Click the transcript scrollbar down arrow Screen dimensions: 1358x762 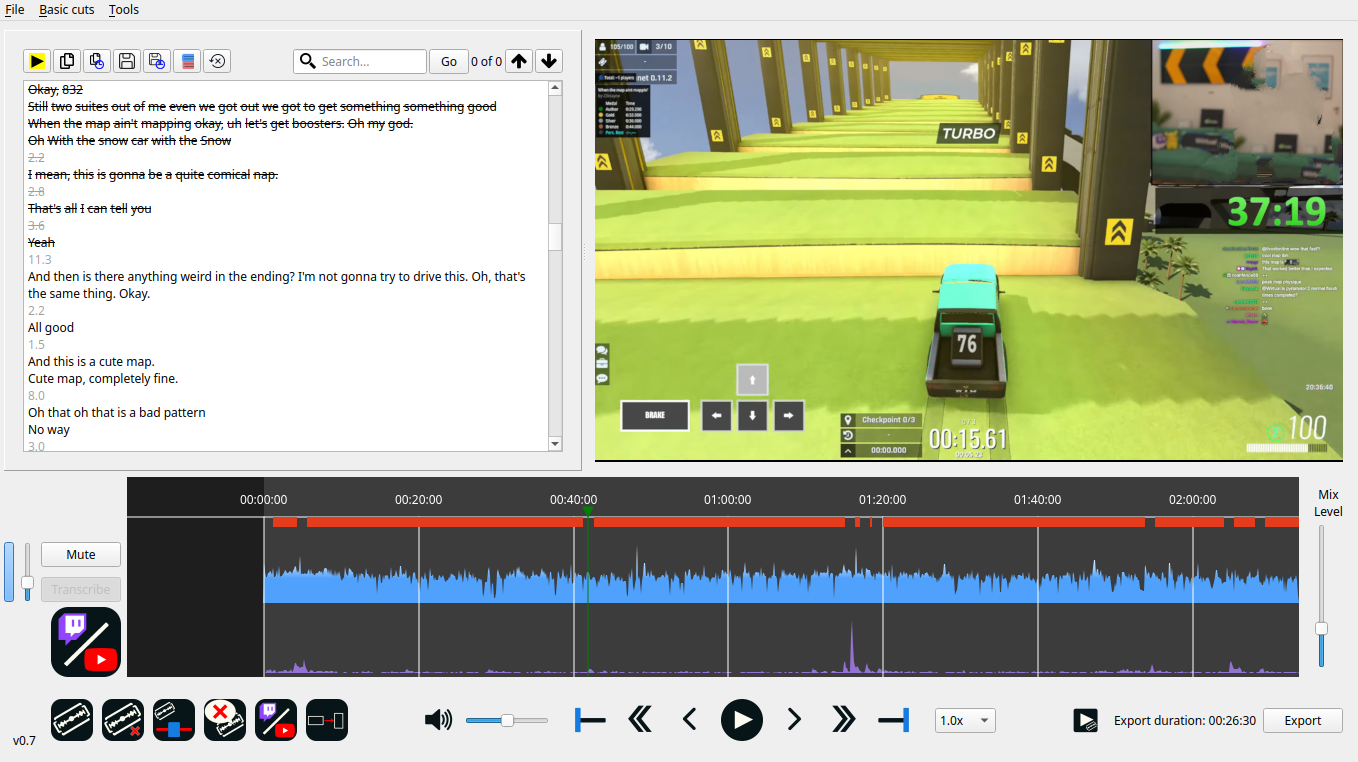(x=556, y=444)
